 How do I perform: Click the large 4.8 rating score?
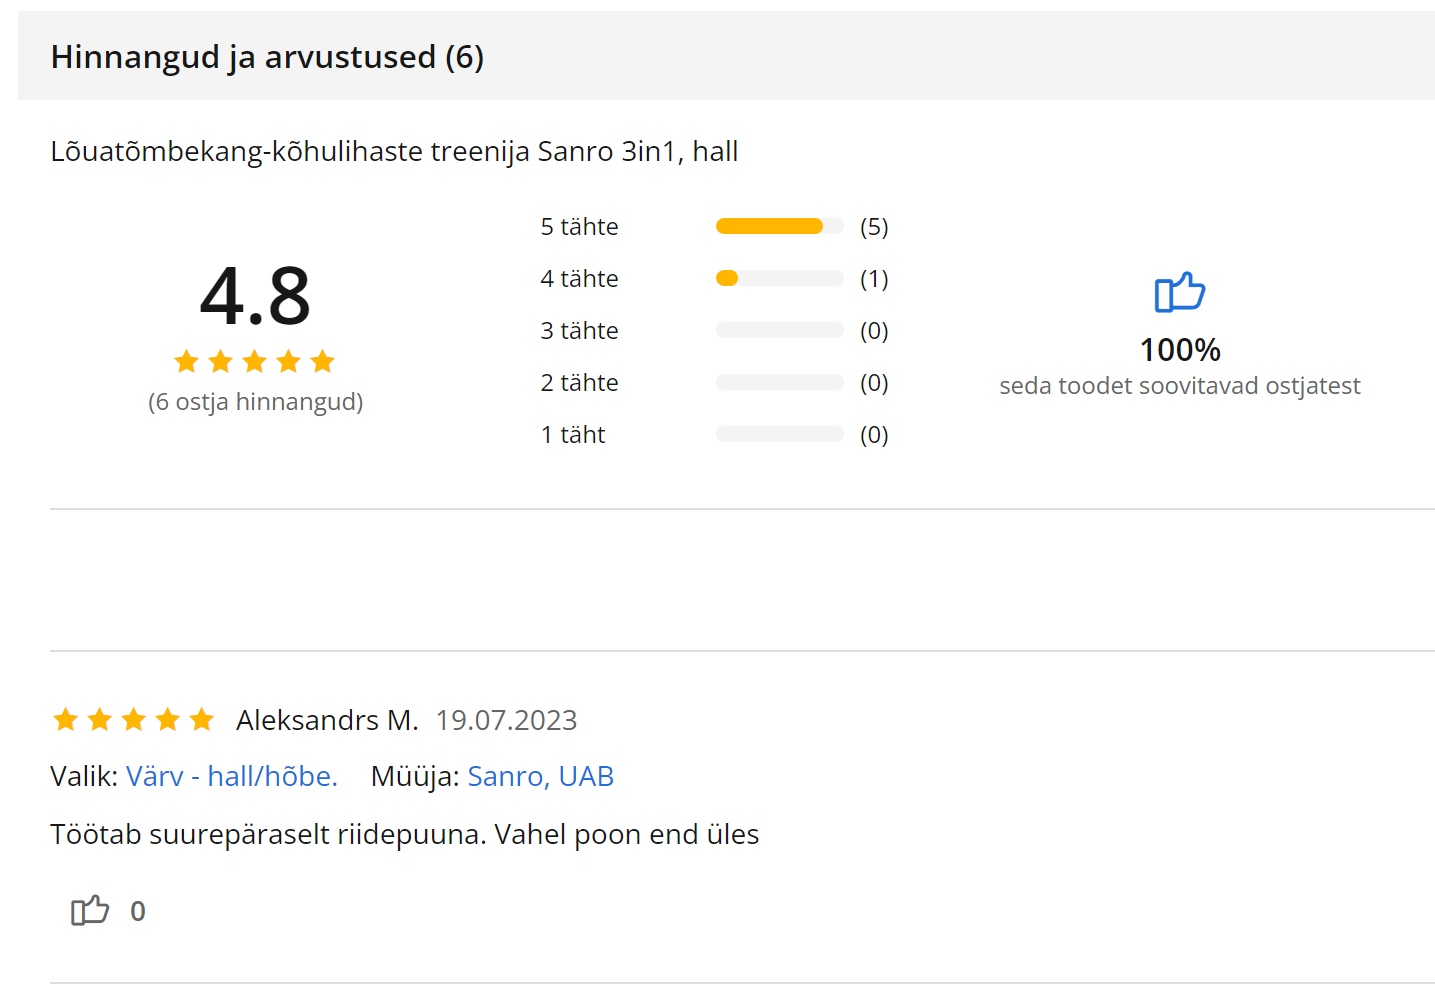click(255, 296)
